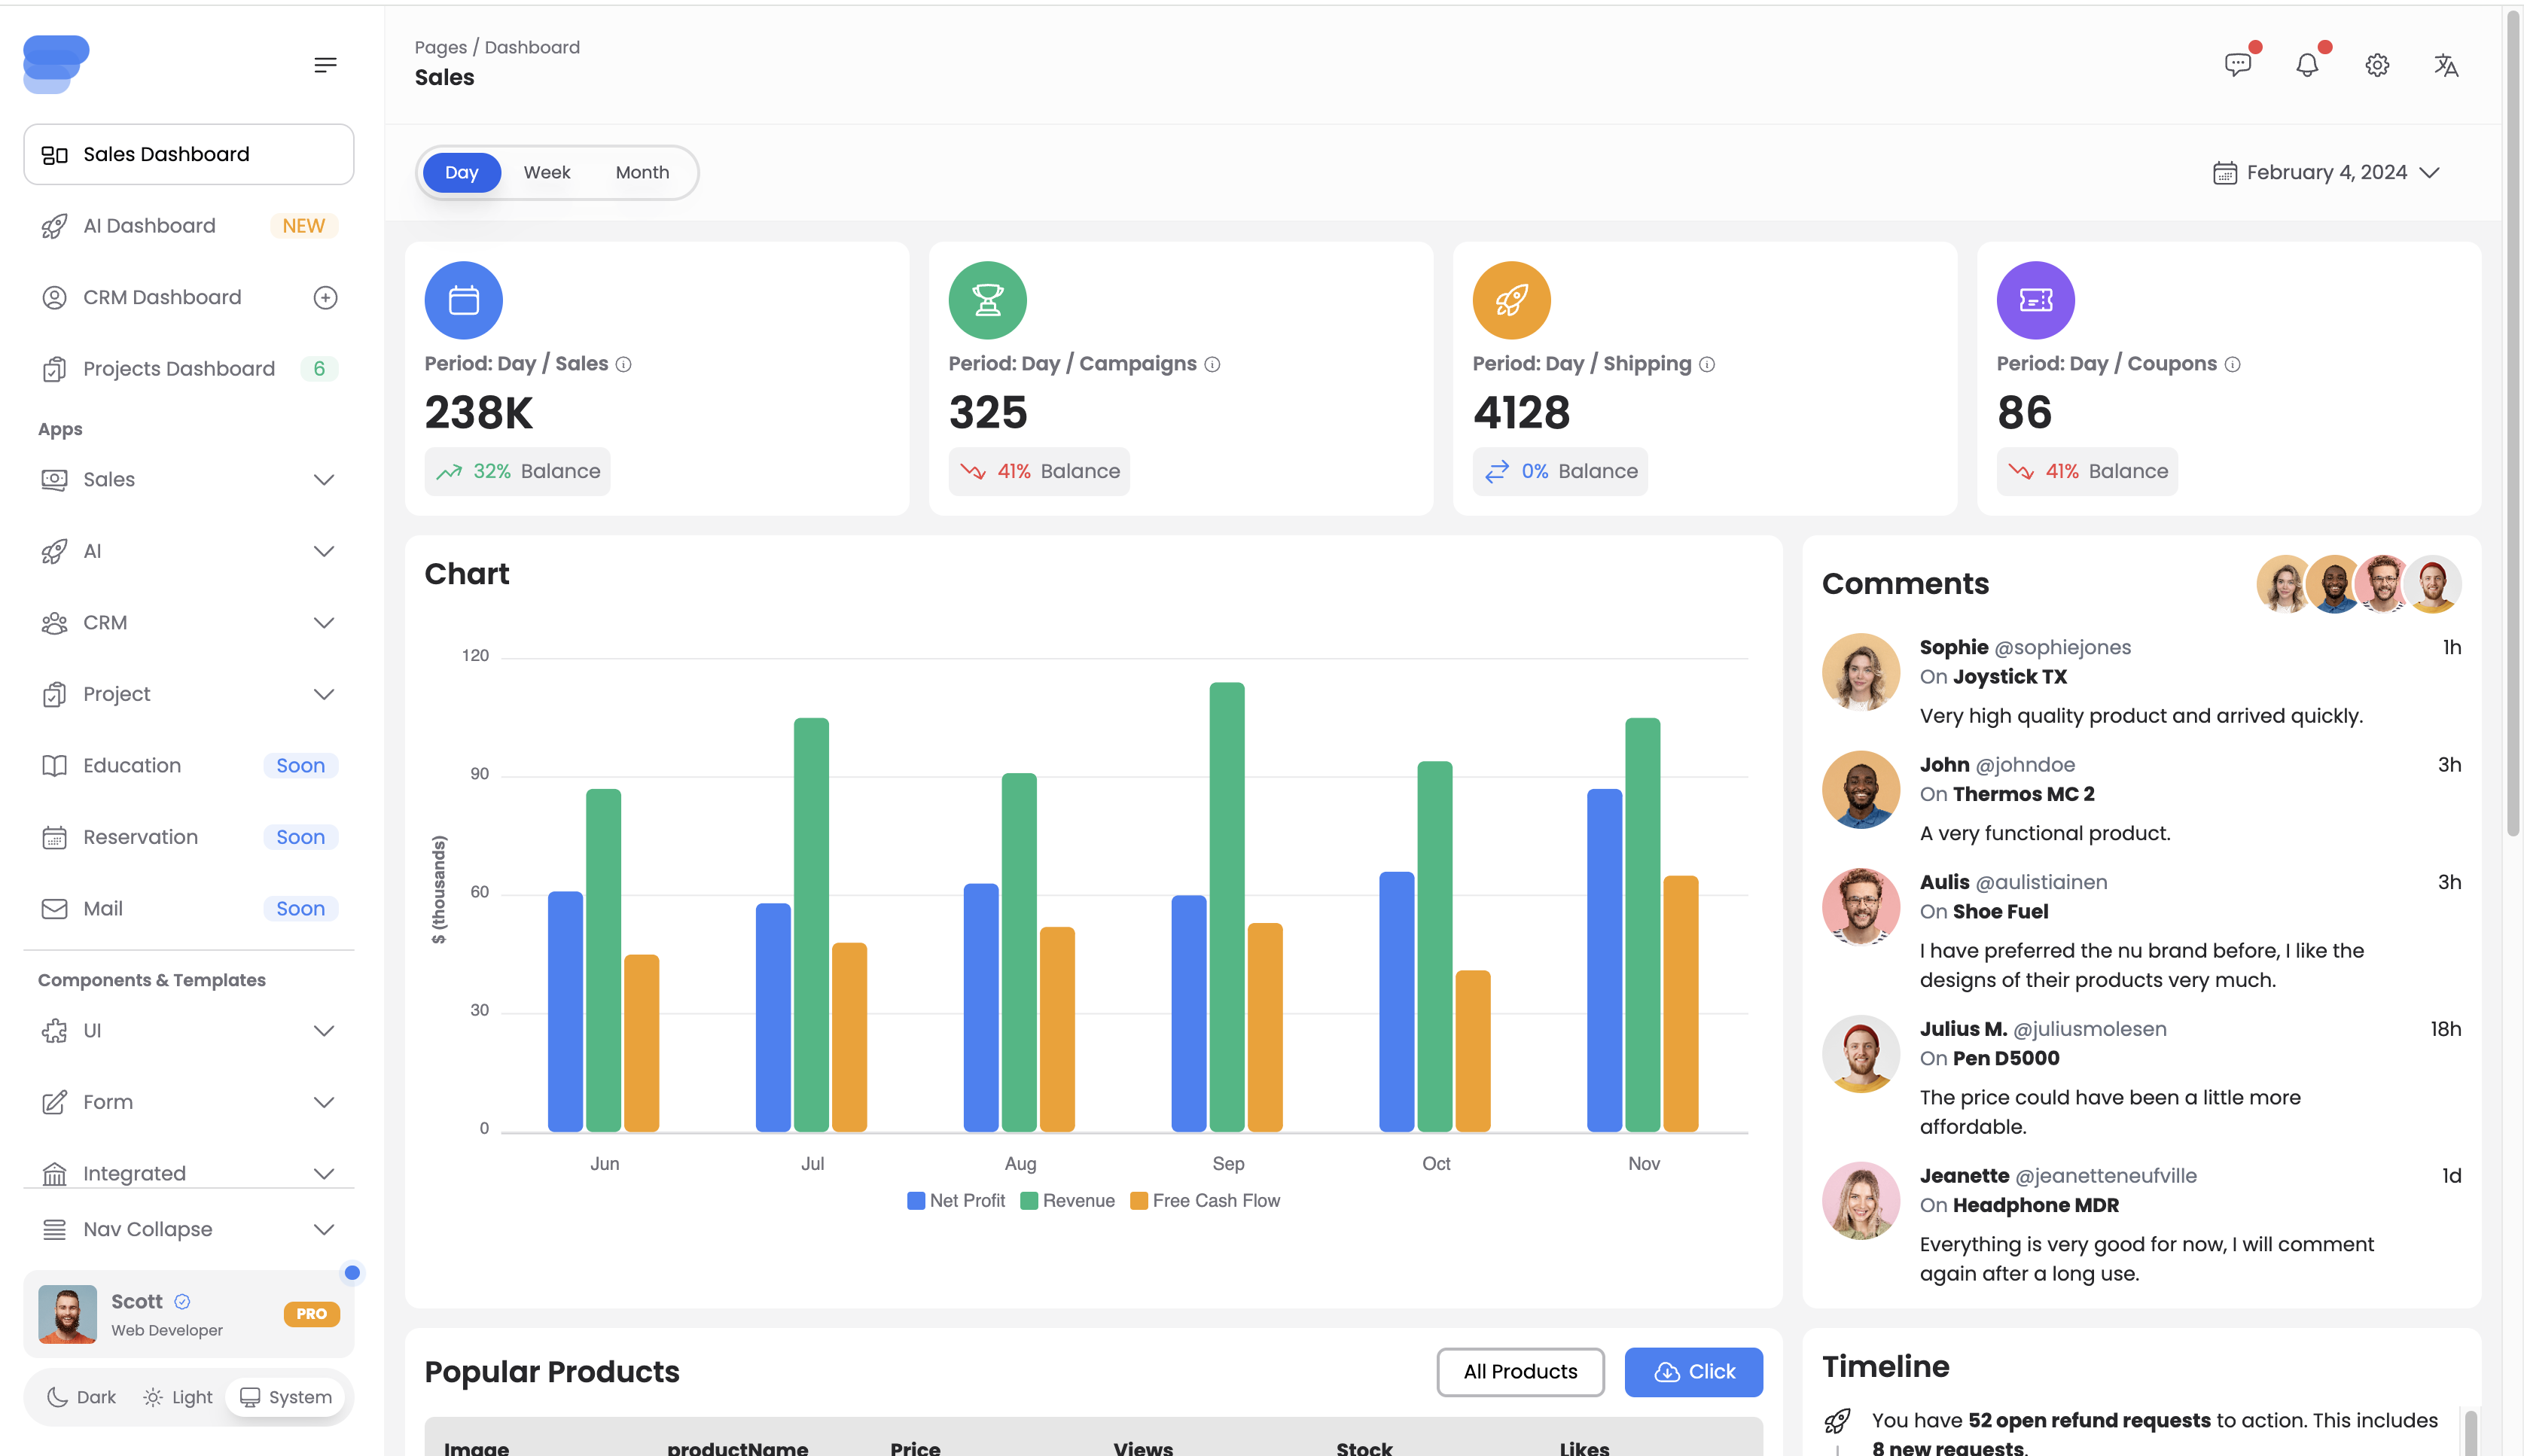Screen dimensions: 2524x1456
Task: Collapse sidebar with the hamburger menu icon
Action: point(325,65)
